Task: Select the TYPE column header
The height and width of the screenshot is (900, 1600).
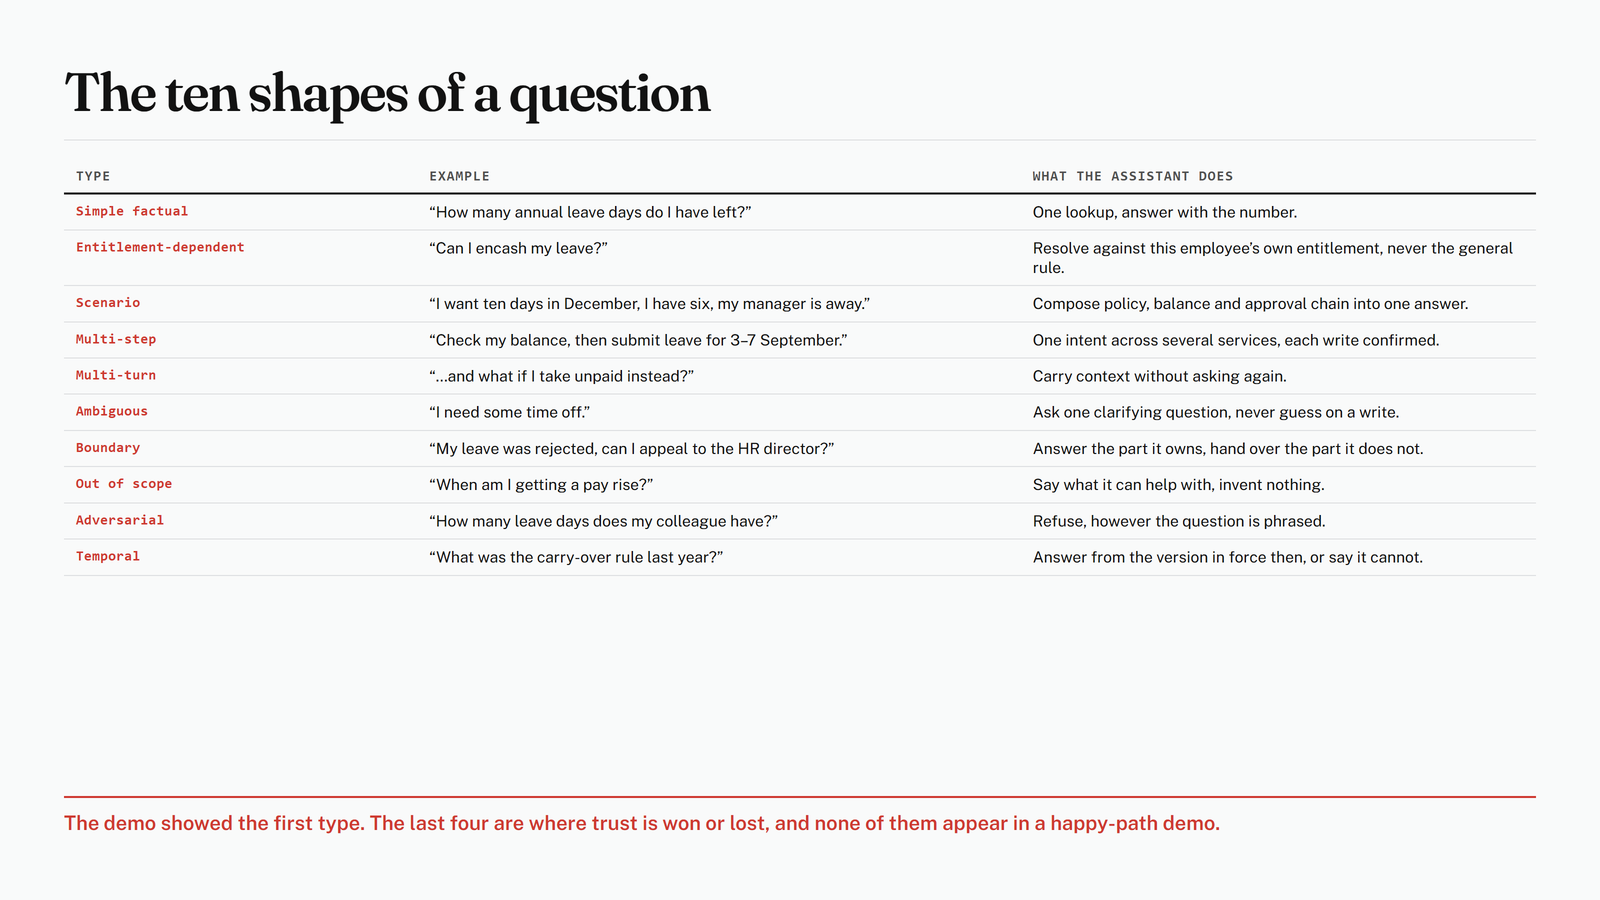Action: click(93, 176)
